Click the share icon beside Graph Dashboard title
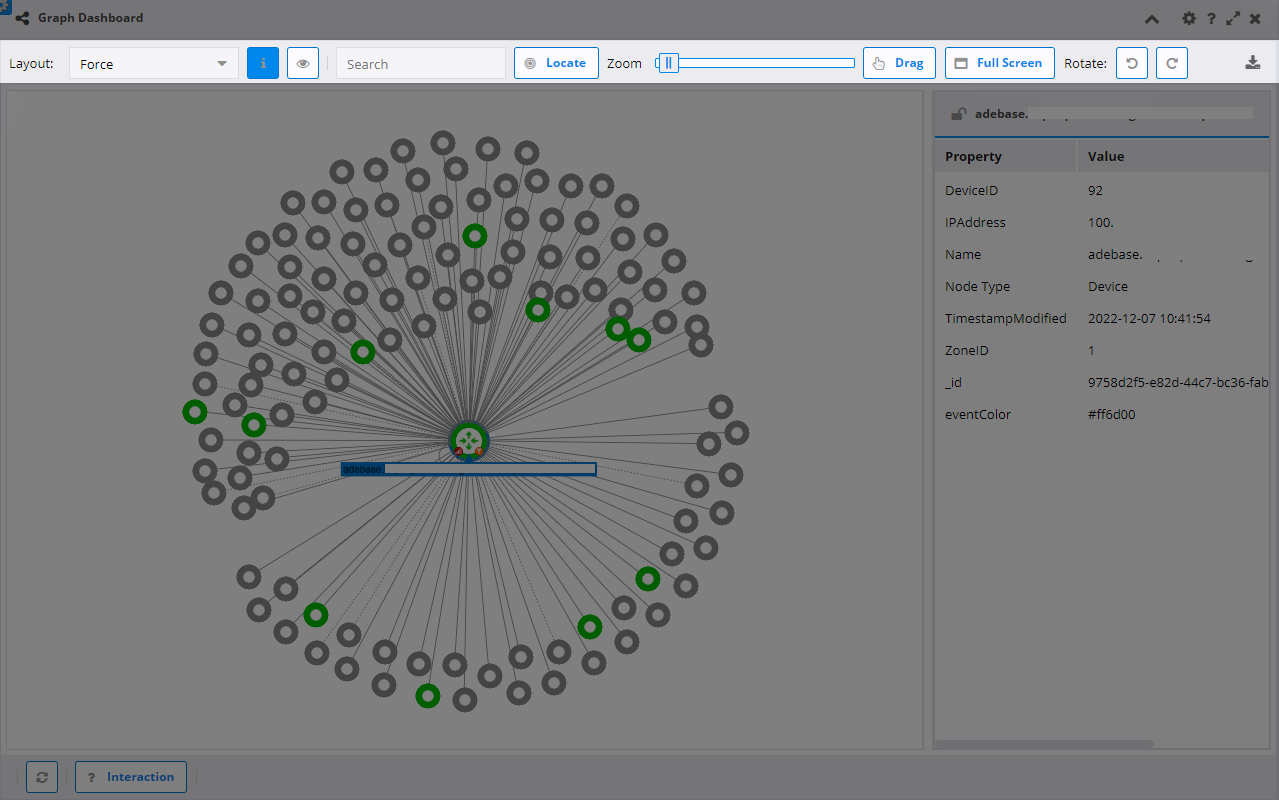Image resolution: width=1279 pixels, height=800 pixels. coord(22,18)
